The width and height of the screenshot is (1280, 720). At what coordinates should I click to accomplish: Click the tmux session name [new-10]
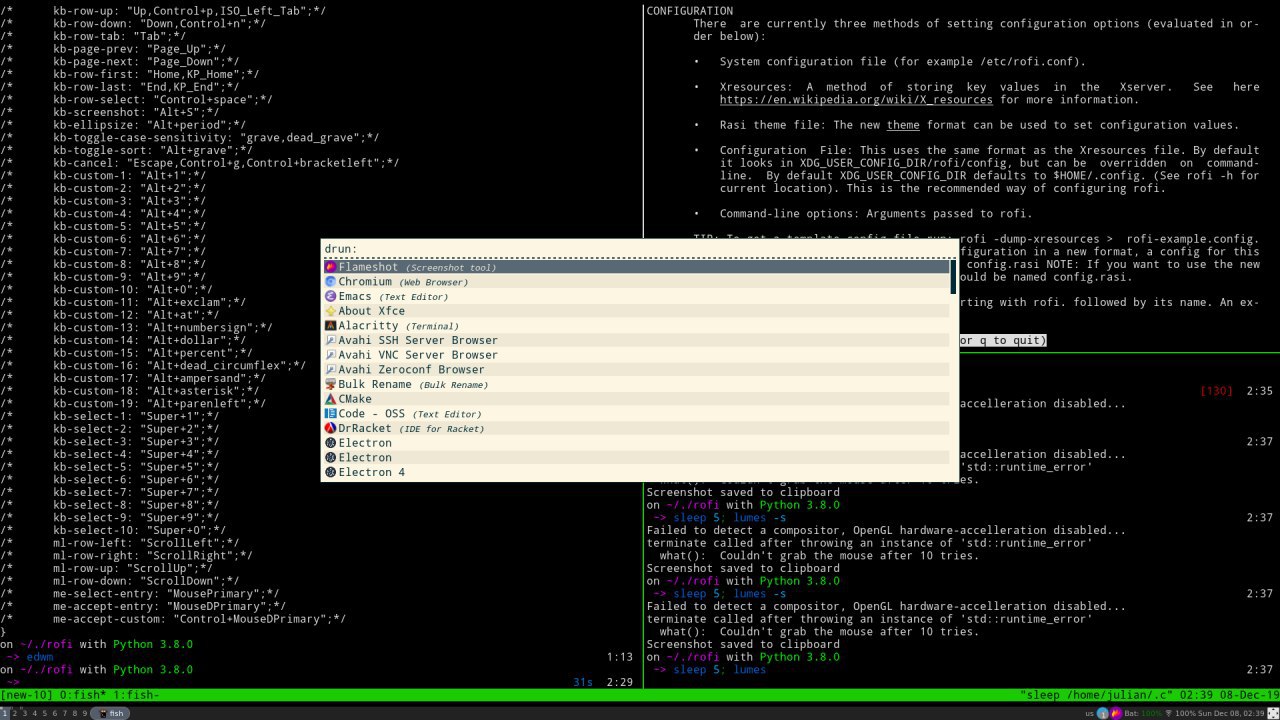tap(27, 694)
